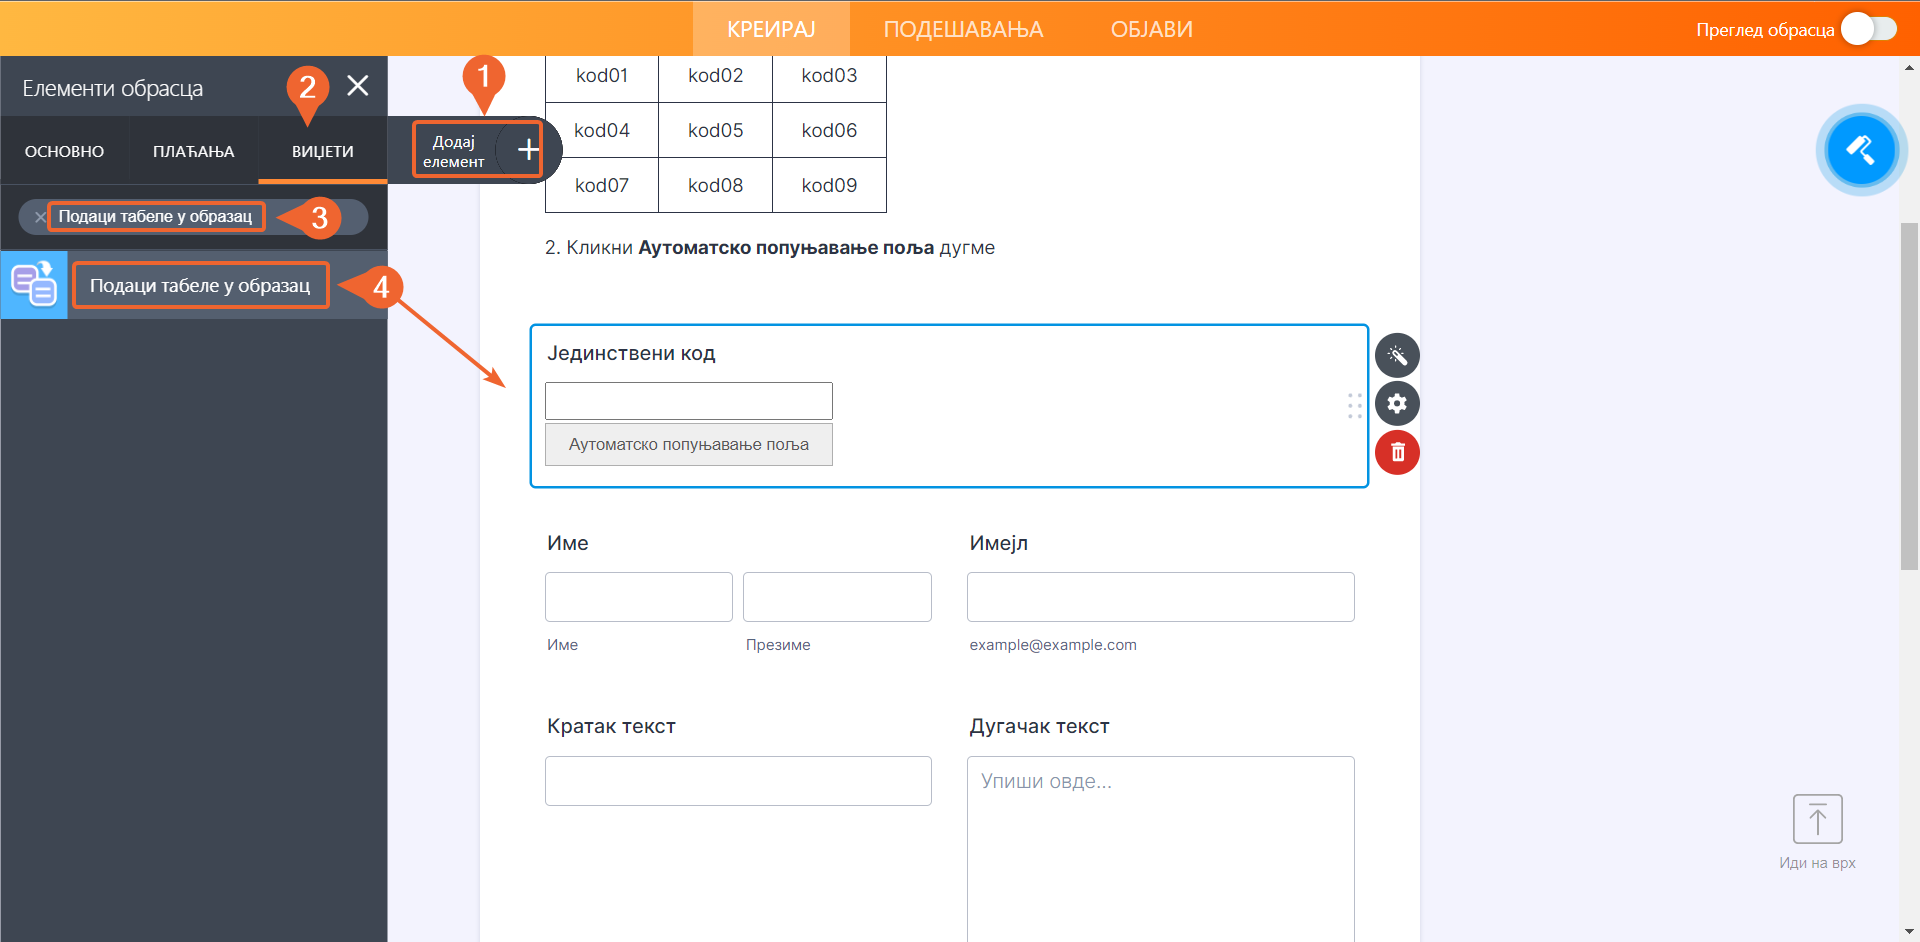Click the example@example.com sublabel
The image size is (1920, 942).
[1053, 645]
